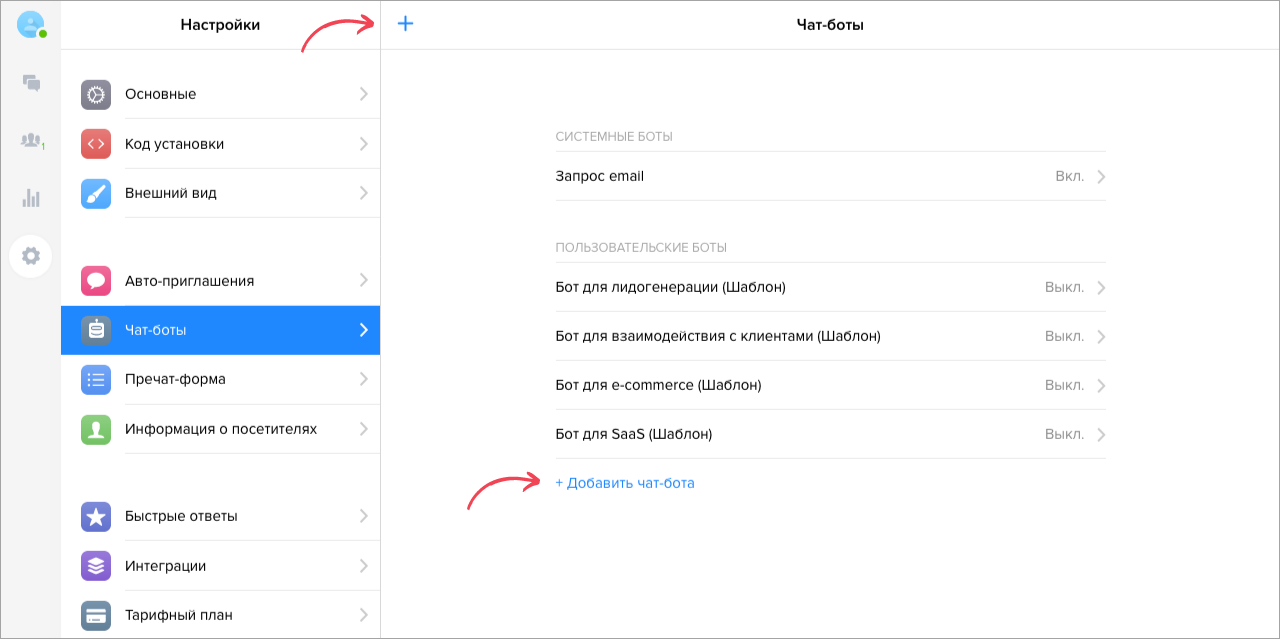Open the Авто-приглашения settings item
The image size is (1280, 639).
coord(189,281)
